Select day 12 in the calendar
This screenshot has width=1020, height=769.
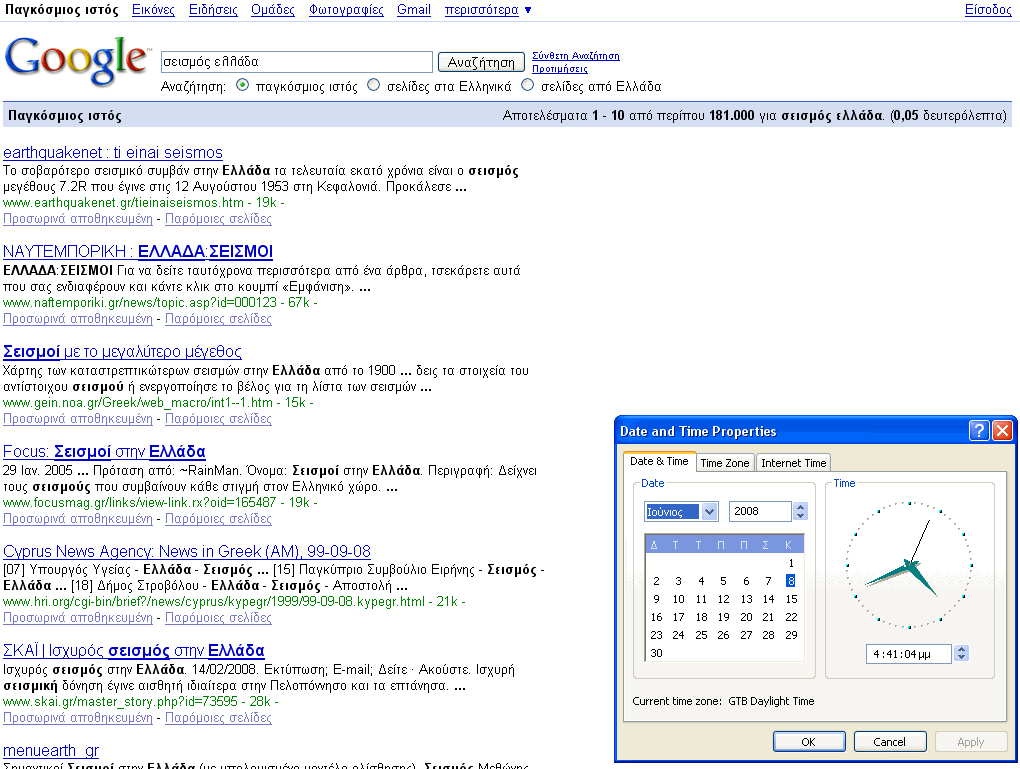(723, 599)
